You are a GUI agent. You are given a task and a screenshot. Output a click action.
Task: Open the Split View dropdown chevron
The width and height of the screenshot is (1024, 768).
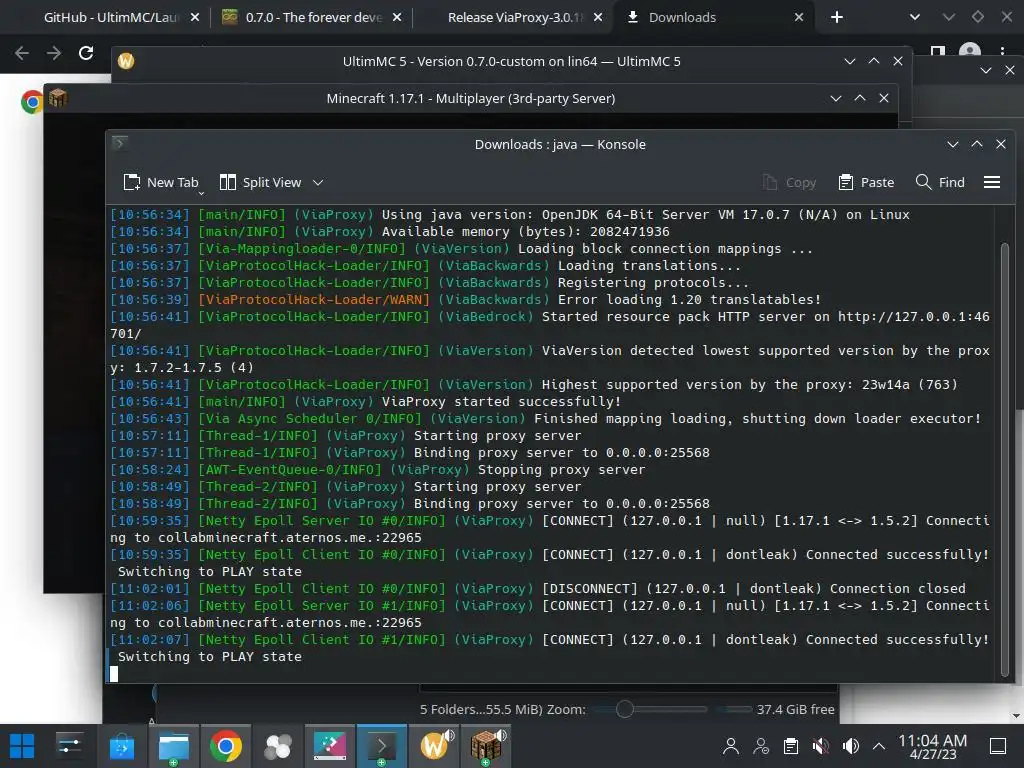pyautogui.click(x=318, y=182)
